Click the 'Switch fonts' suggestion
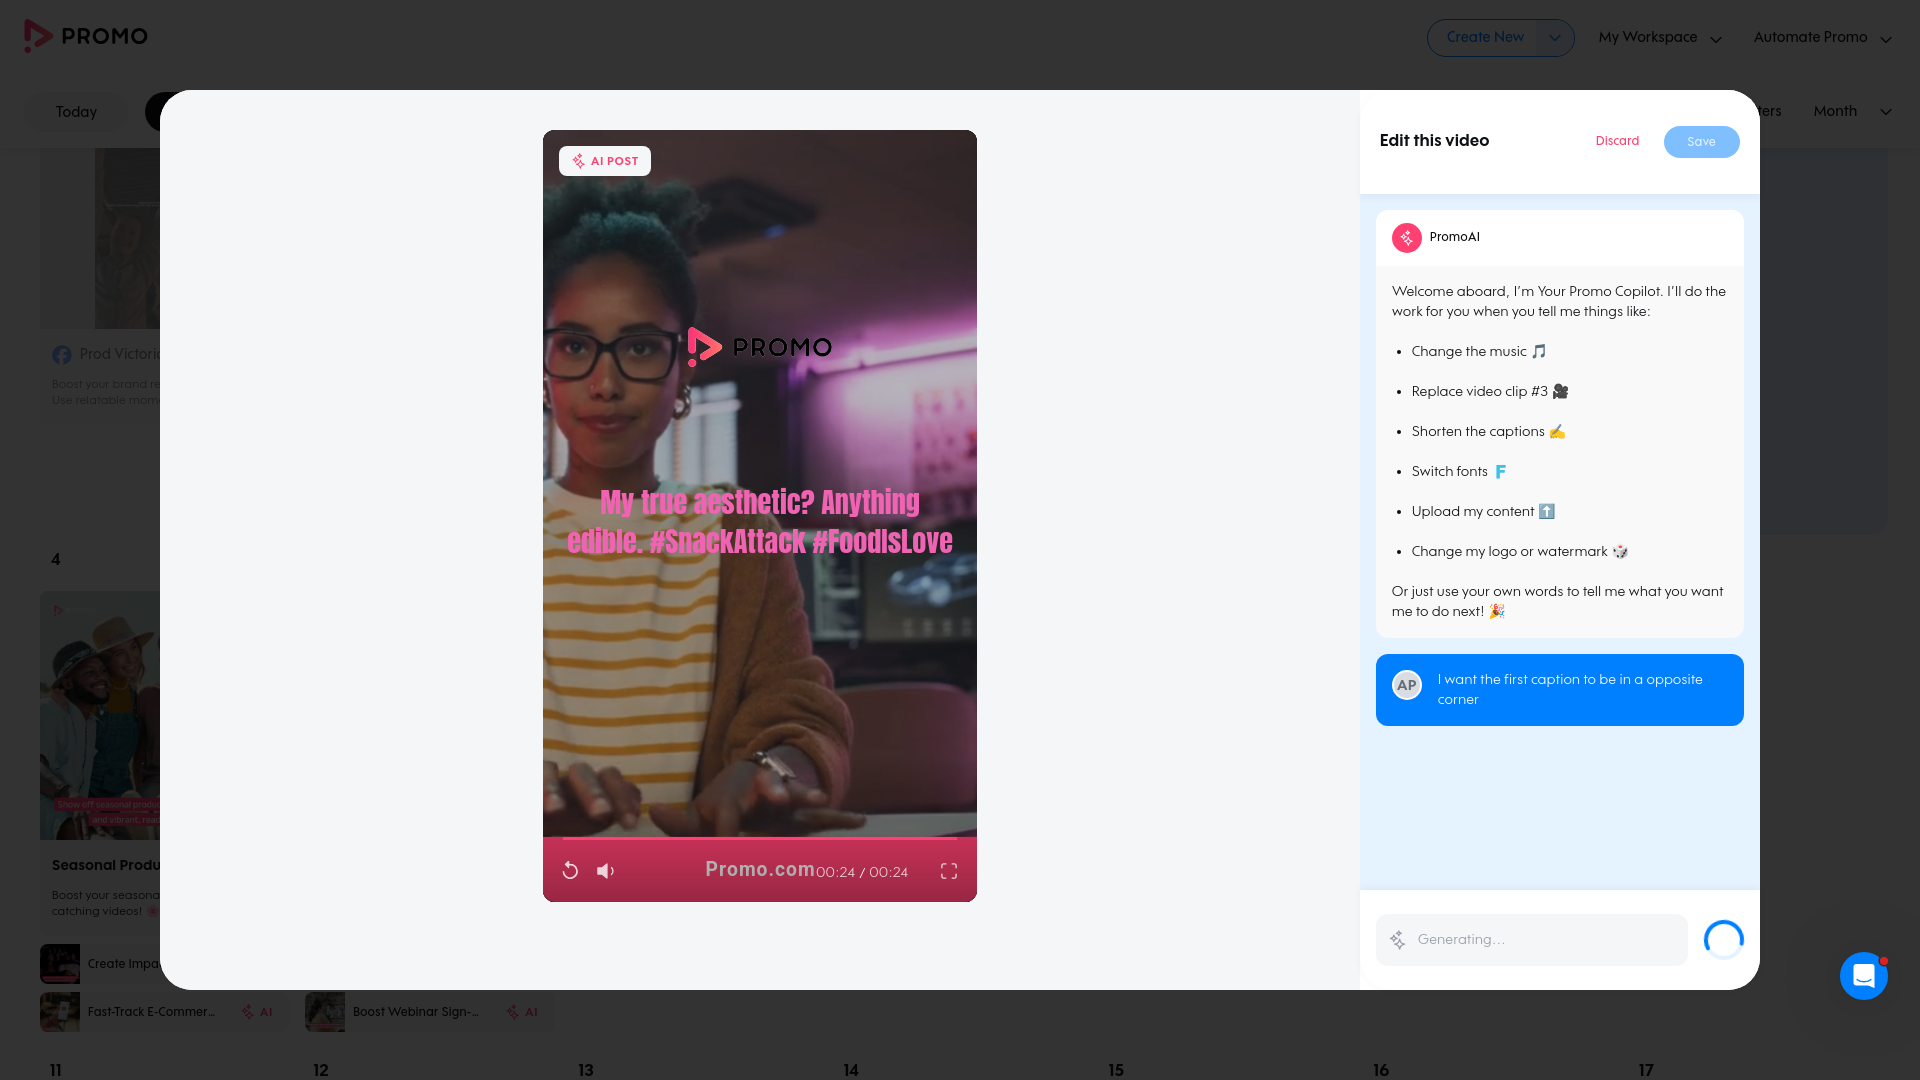The height and width of the screenshot is (1080, 1920). click(x=1459, y=472)
